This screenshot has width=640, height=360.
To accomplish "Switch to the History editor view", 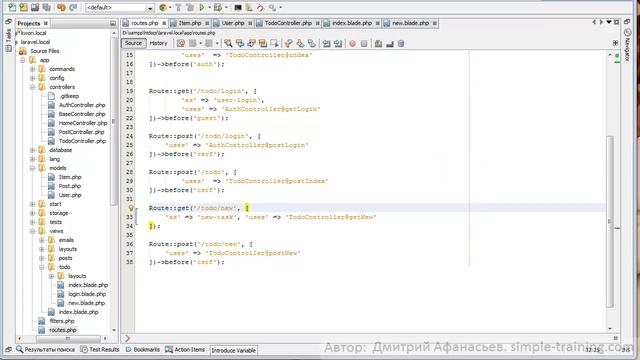I will point(158,43).
